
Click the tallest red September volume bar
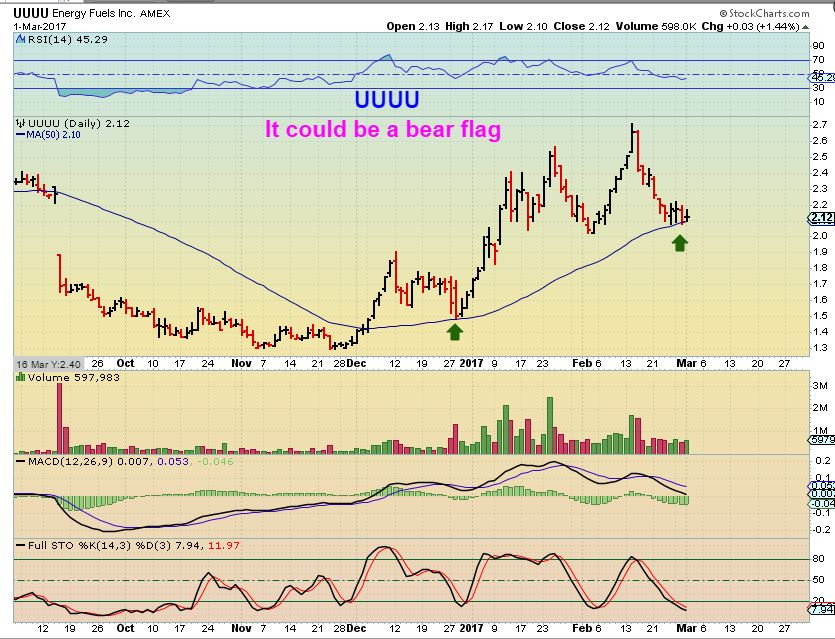click(60, 418)
